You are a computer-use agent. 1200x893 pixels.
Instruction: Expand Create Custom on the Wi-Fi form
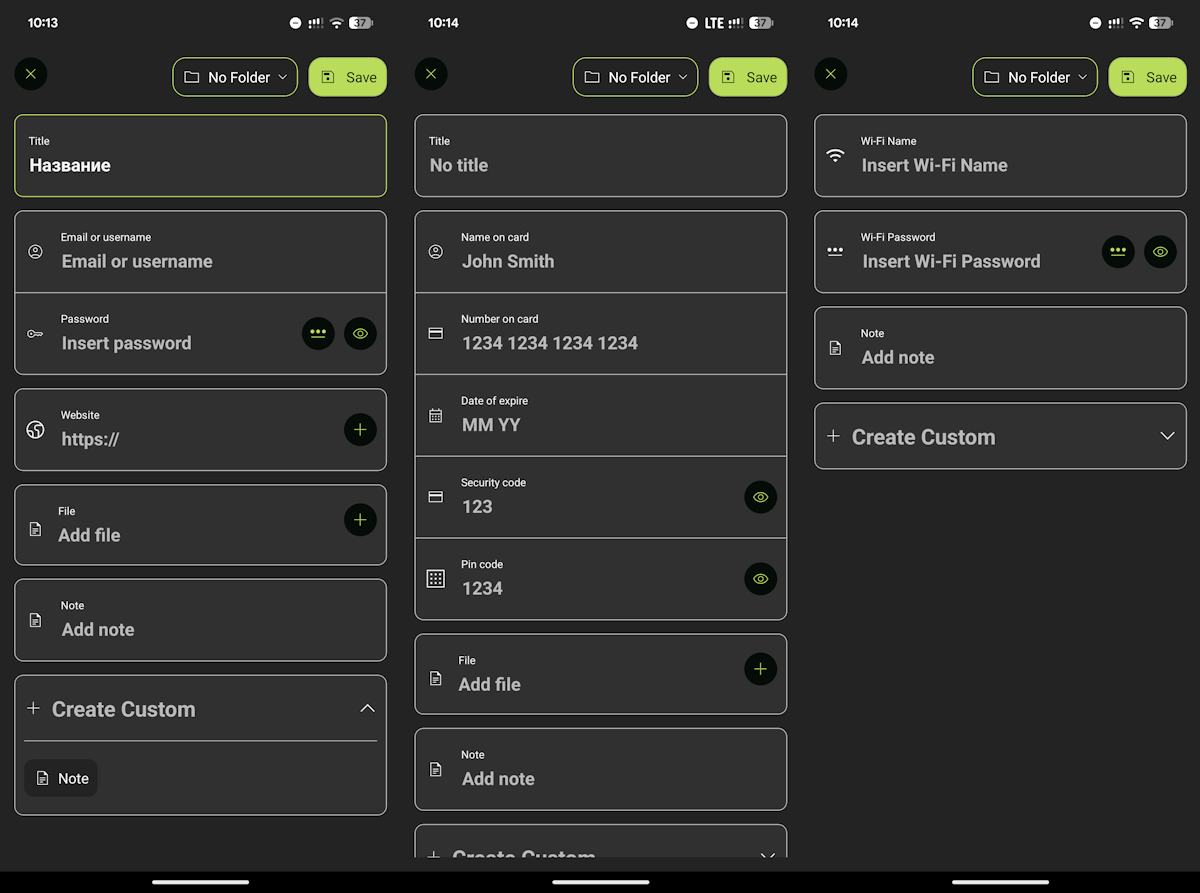point(1166,436)
